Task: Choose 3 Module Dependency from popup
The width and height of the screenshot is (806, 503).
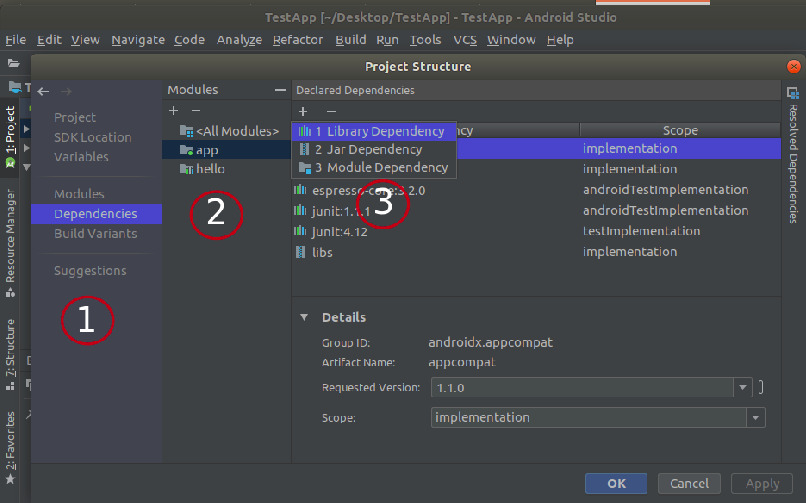Action: point(374,167)
